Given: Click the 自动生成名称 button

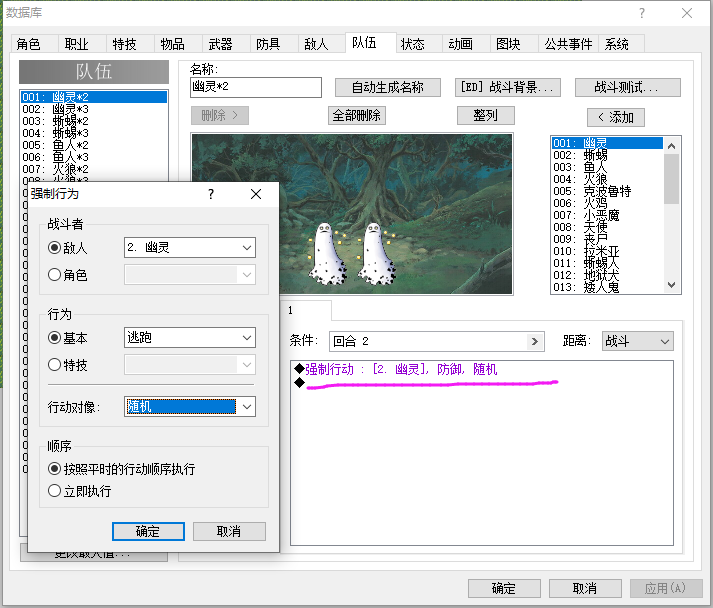Looking at the screenshot, I should click(x=388, y=87).
